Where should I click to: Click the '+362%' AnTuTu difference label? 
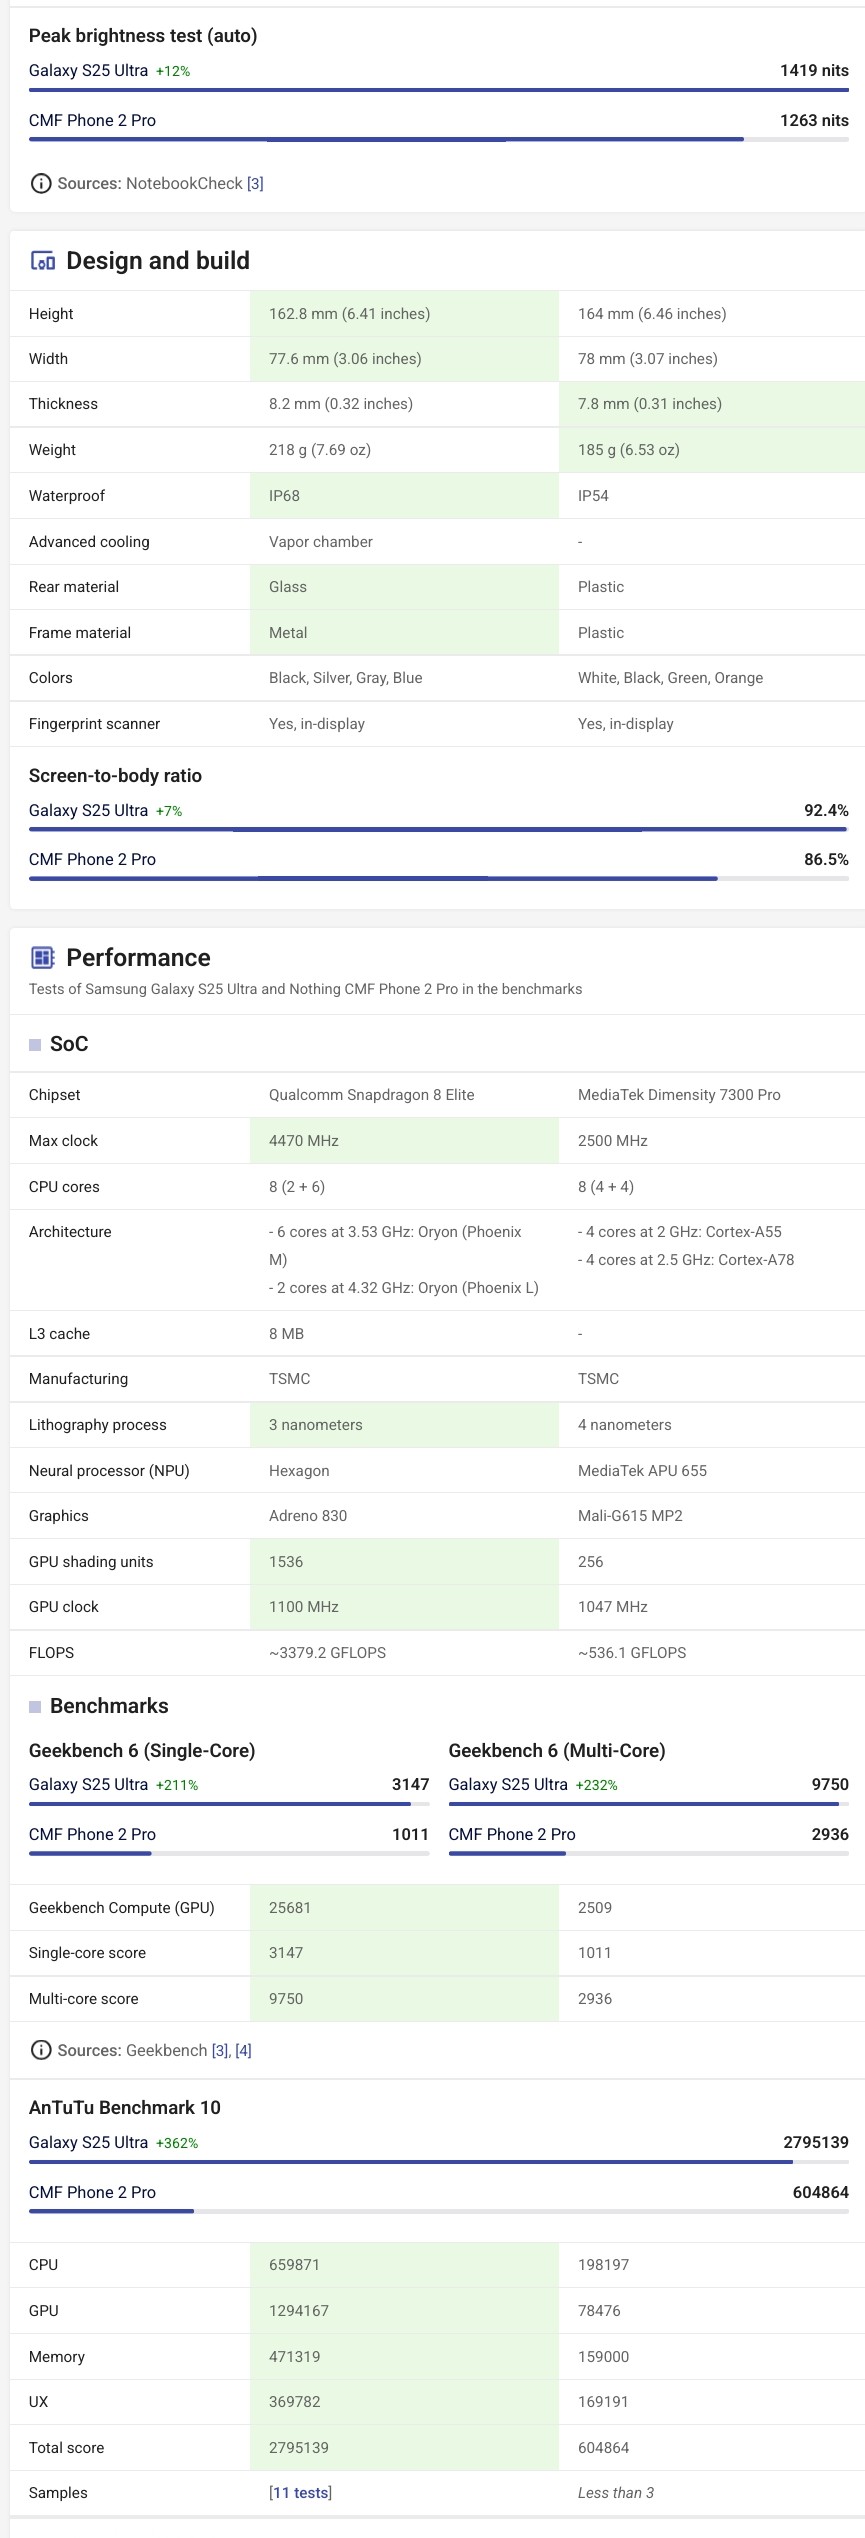[177, 2143]
